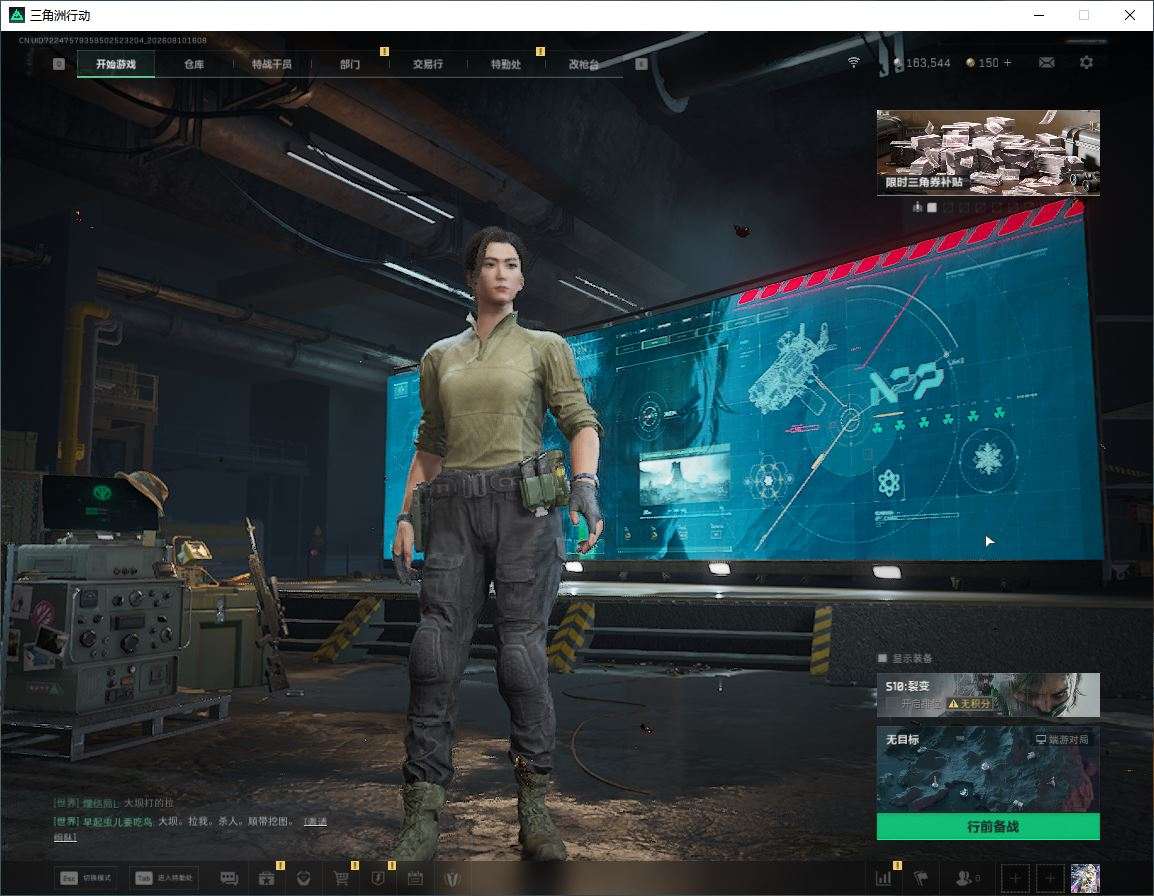Click the second empty teammate plus slot
Image resolution: width=1154 pixels, height=896 pixels.
(x=1050, y=878)
